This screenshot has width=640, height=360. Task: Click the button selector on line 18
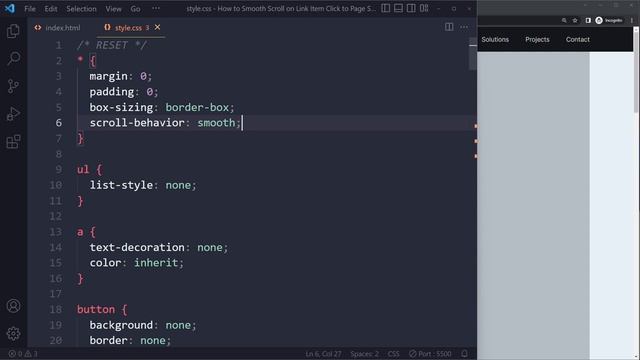(96, 309)
